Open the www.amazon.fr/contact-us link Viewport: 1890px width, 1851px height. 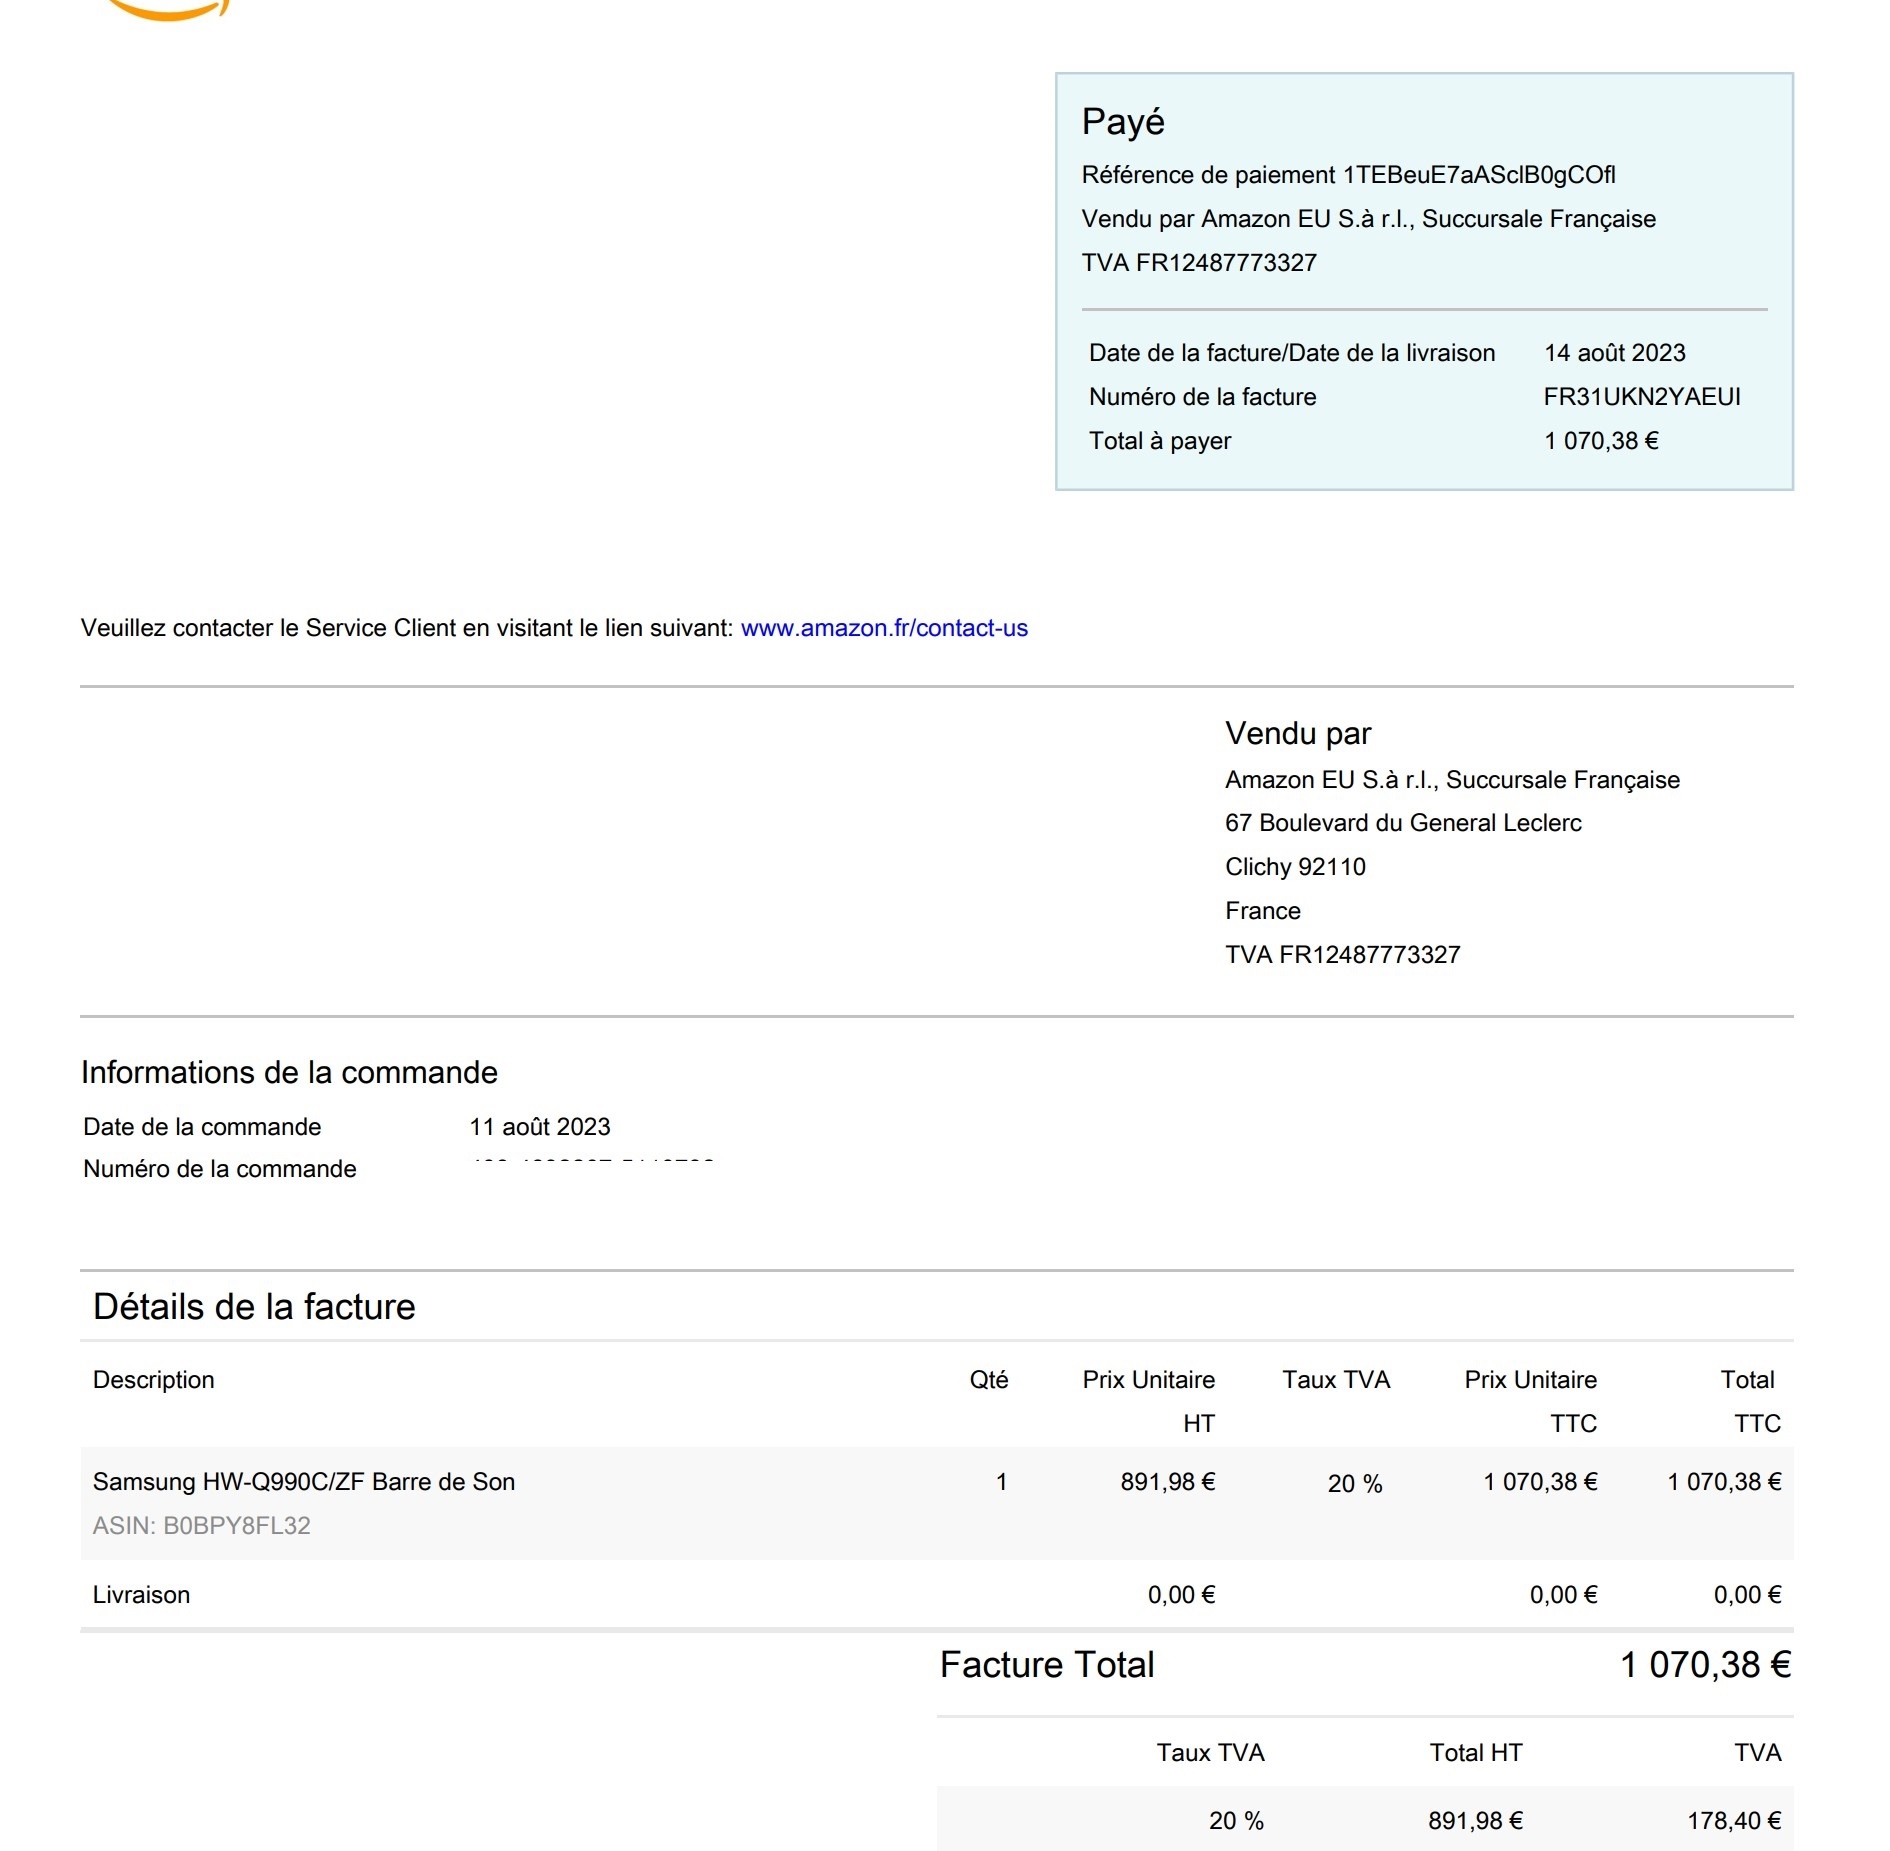(884, 628)
